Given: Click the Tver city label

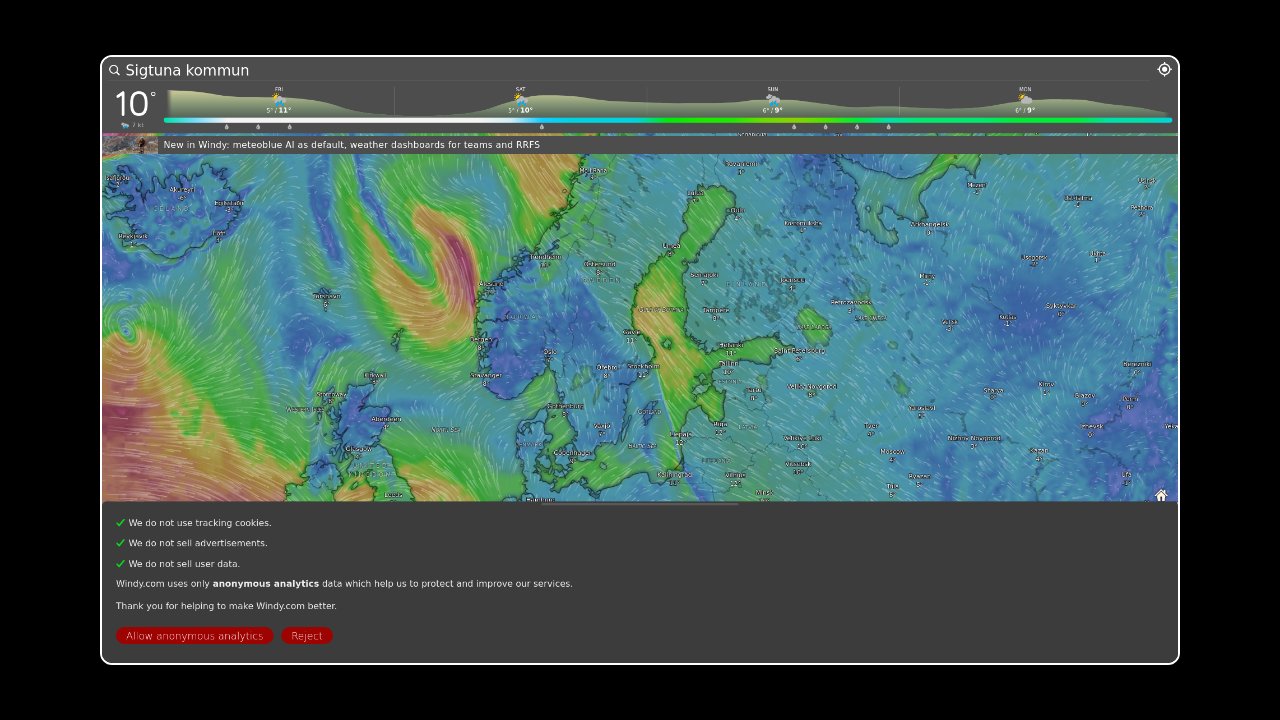Looking at the screenshot, I should tap(871, 426).
